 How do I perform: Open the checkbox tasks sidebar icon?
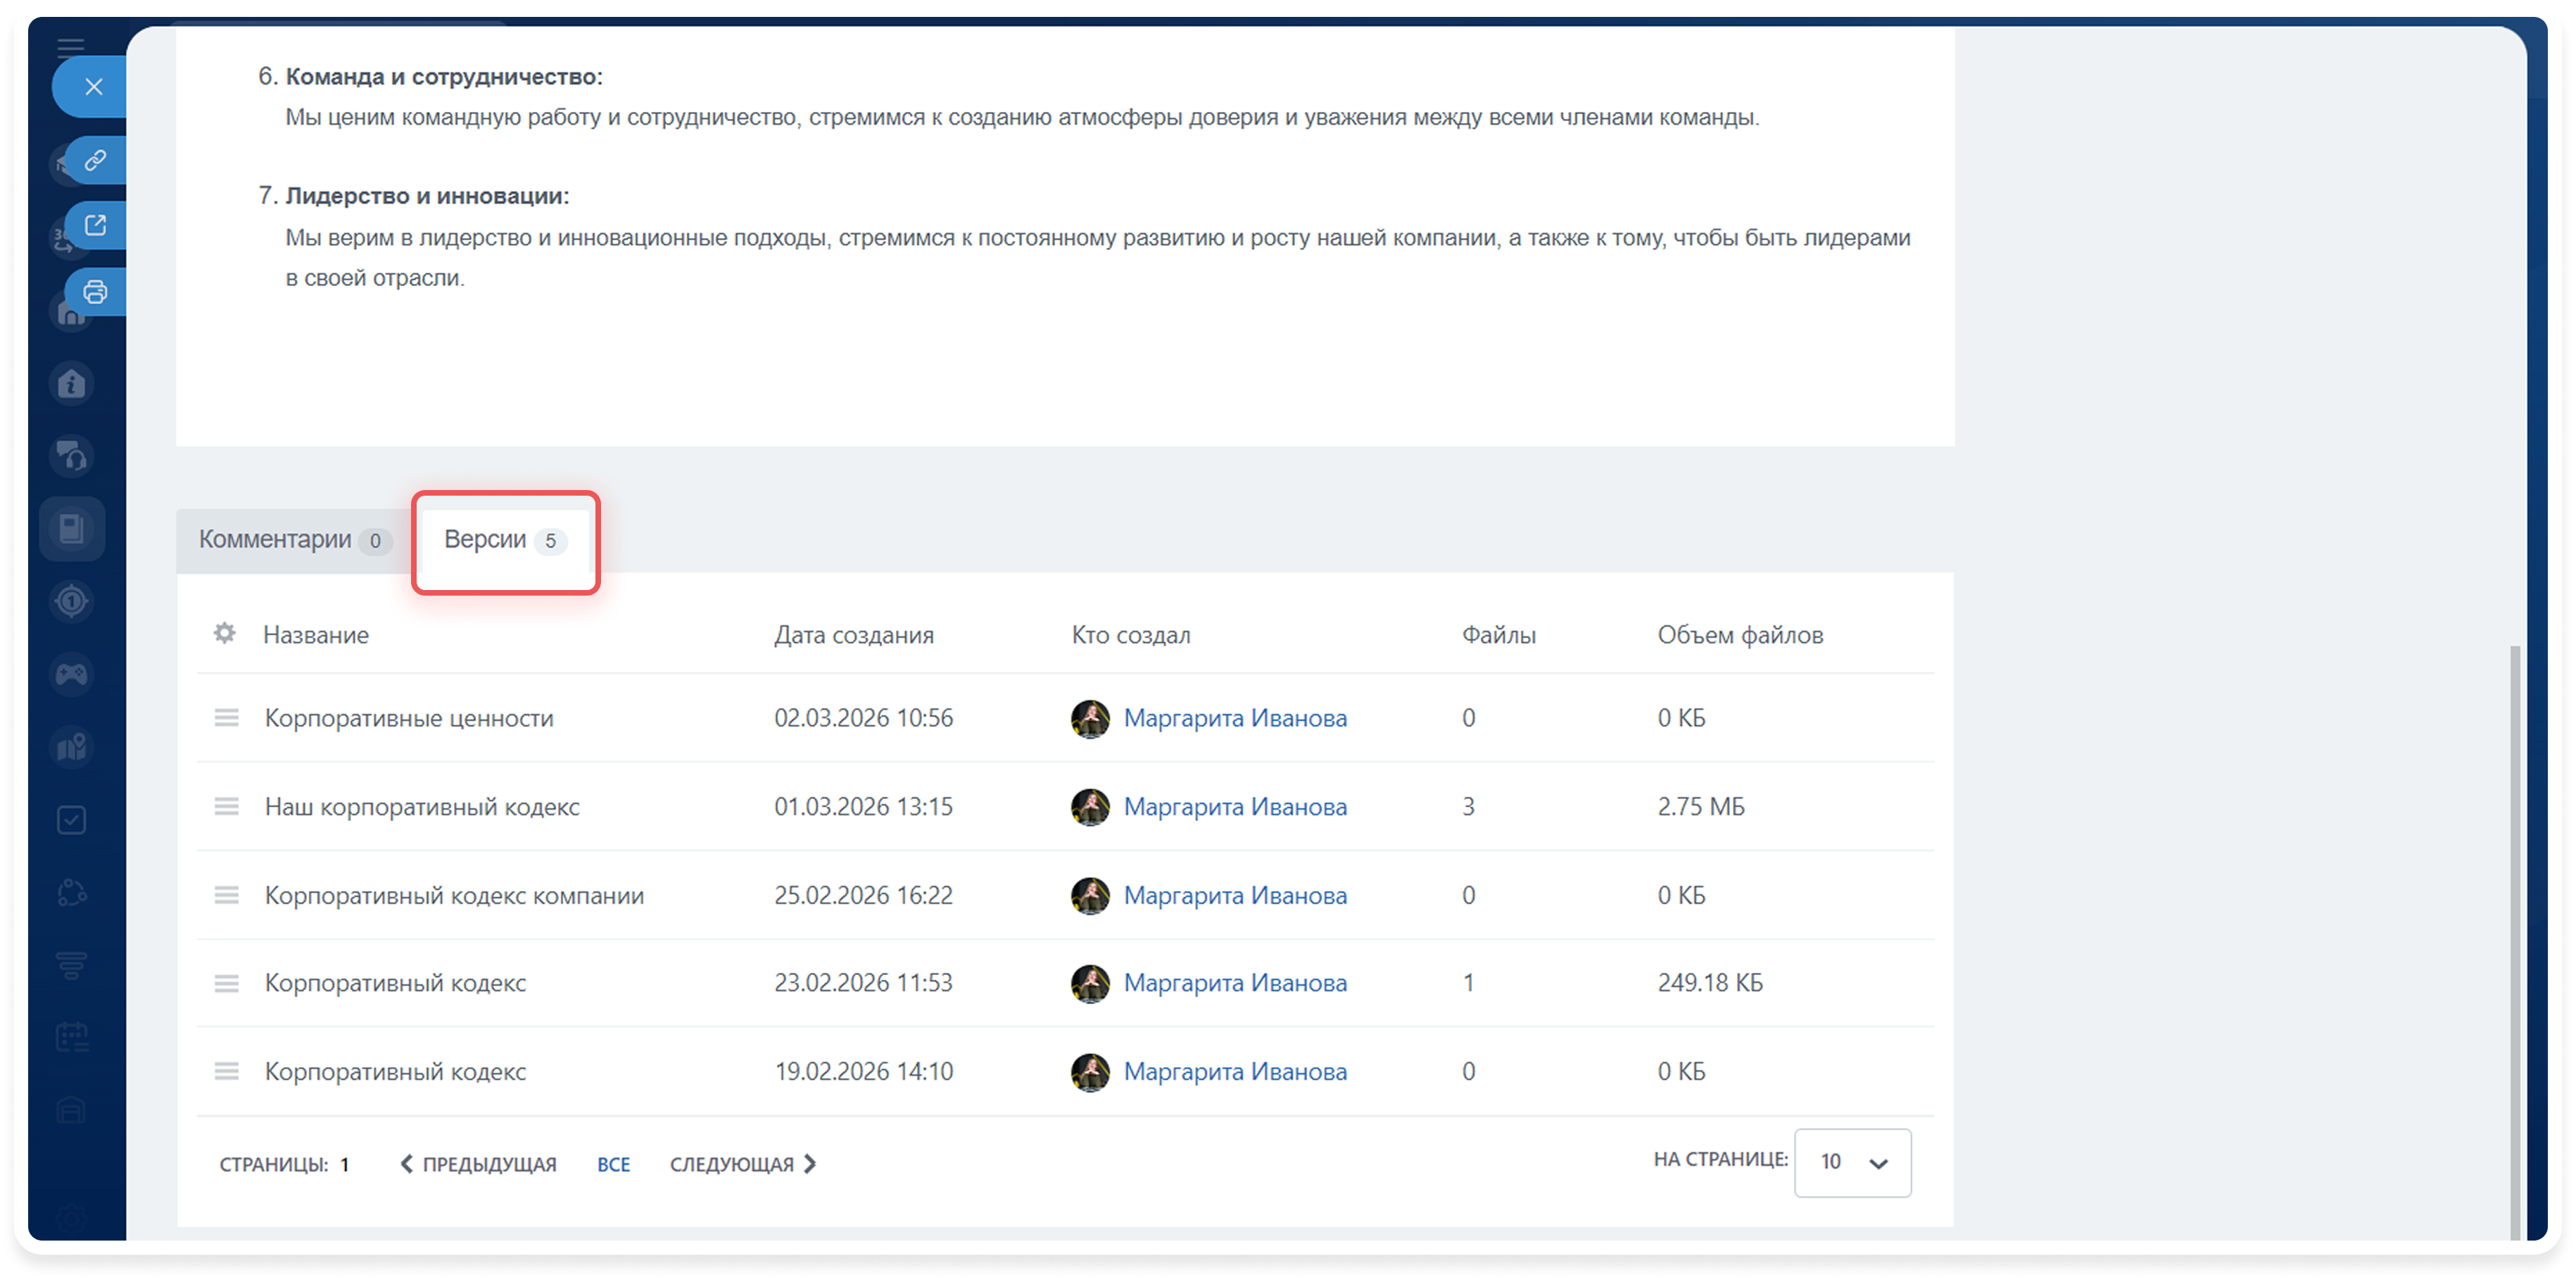click(x=72, y=820)
